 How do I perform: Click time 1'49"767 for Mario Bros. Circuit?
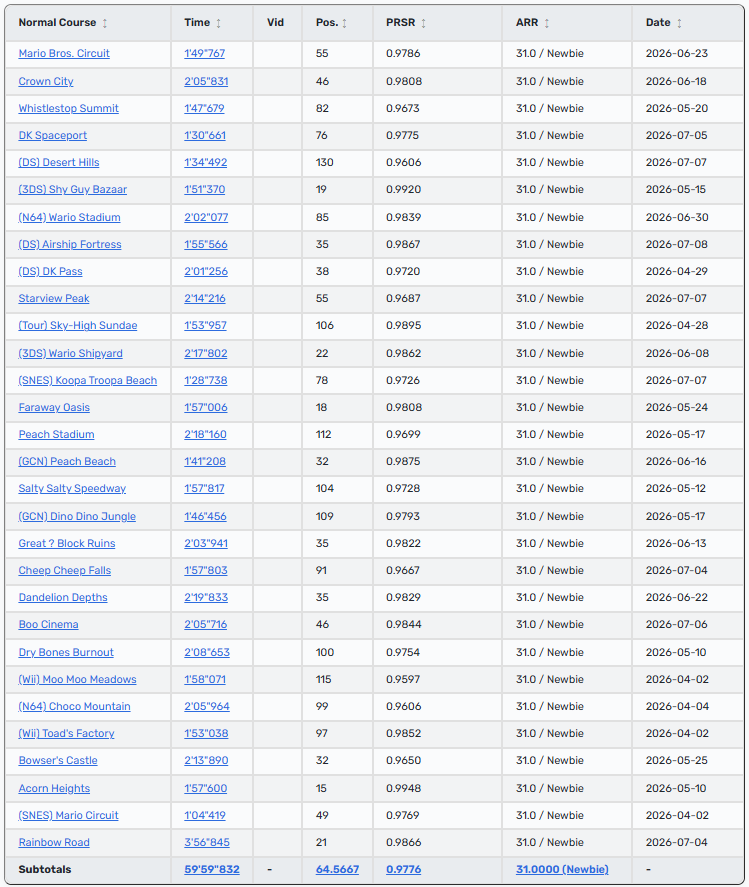tap(204, 54)
